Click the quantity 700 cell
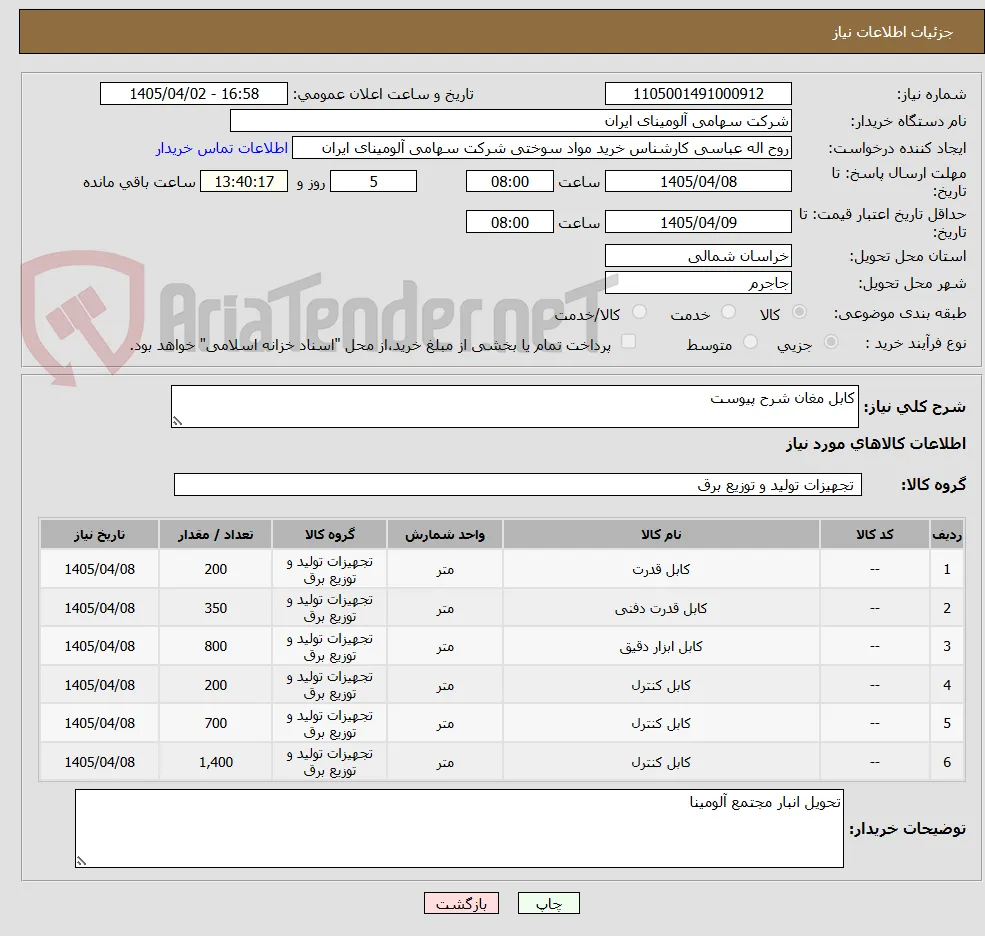985x936 pixels. point(215,724)
